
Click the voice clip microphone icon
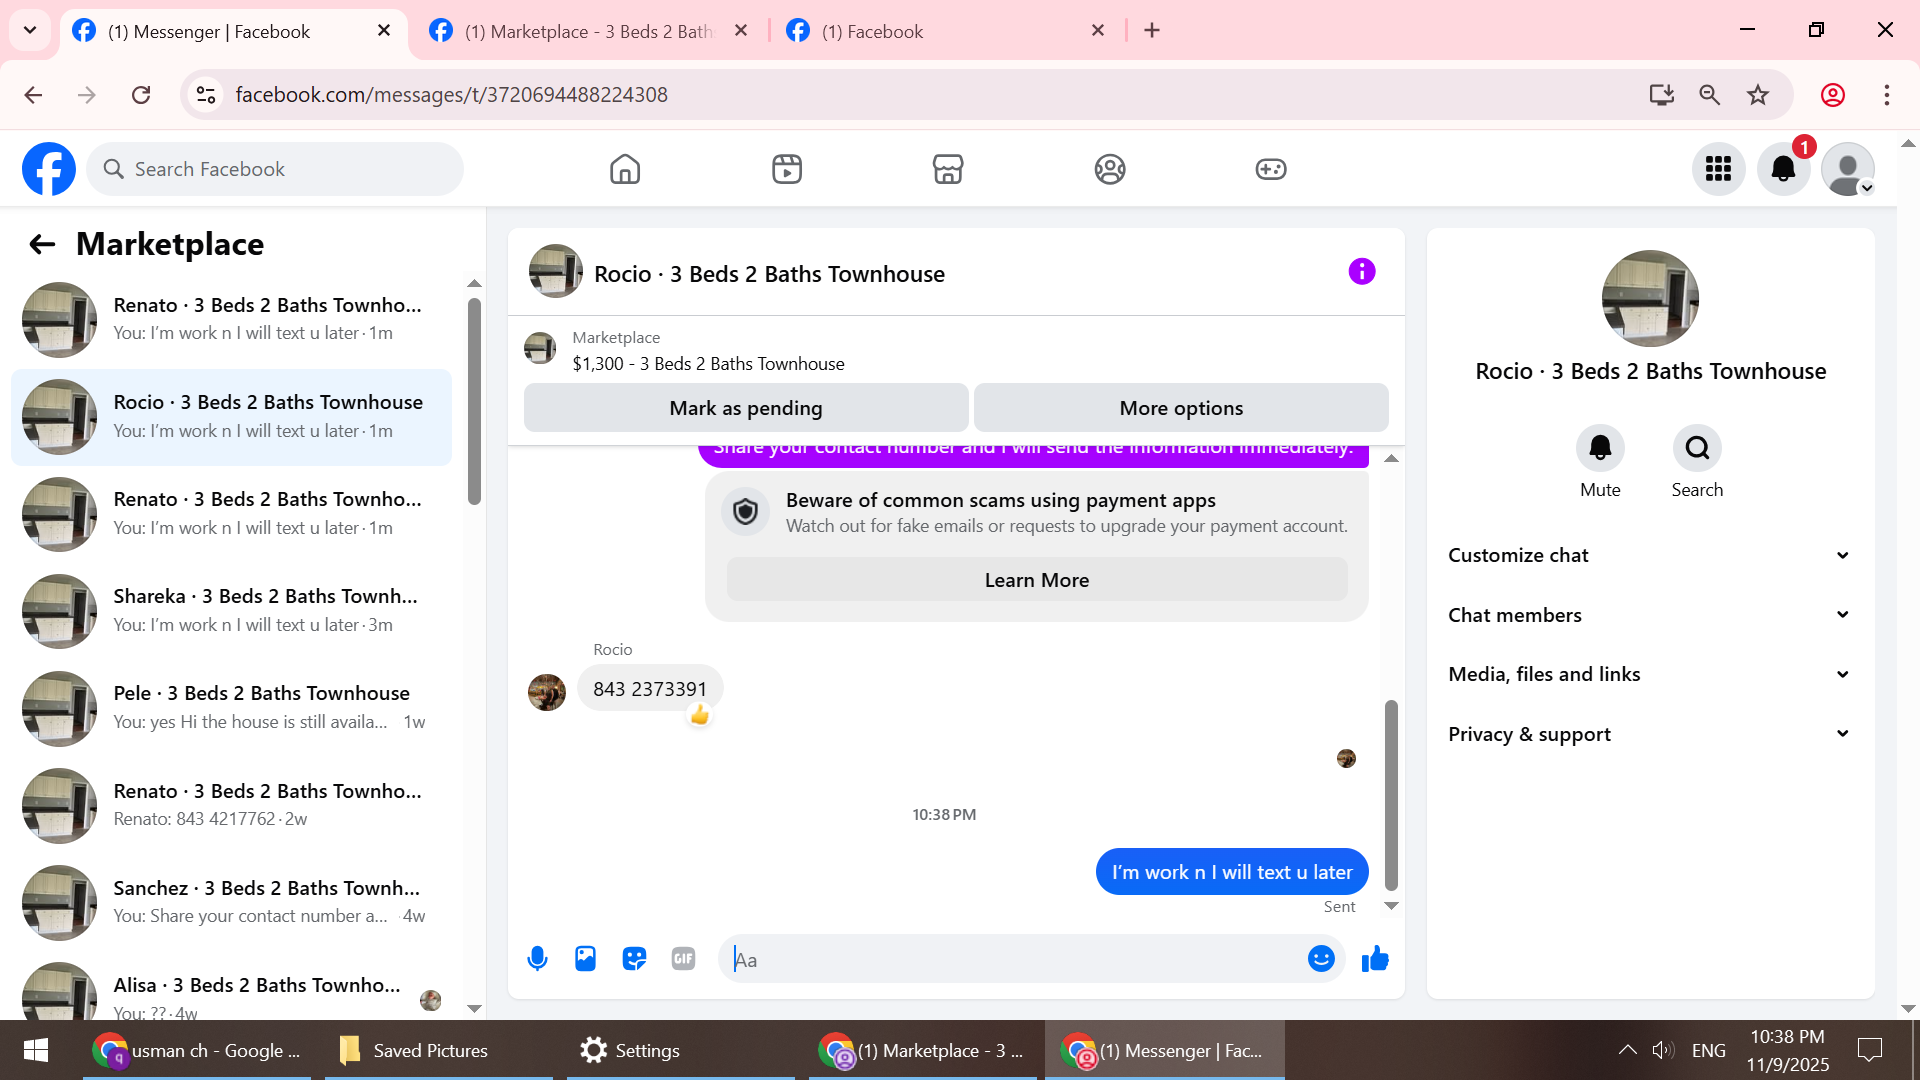(537, 959)
